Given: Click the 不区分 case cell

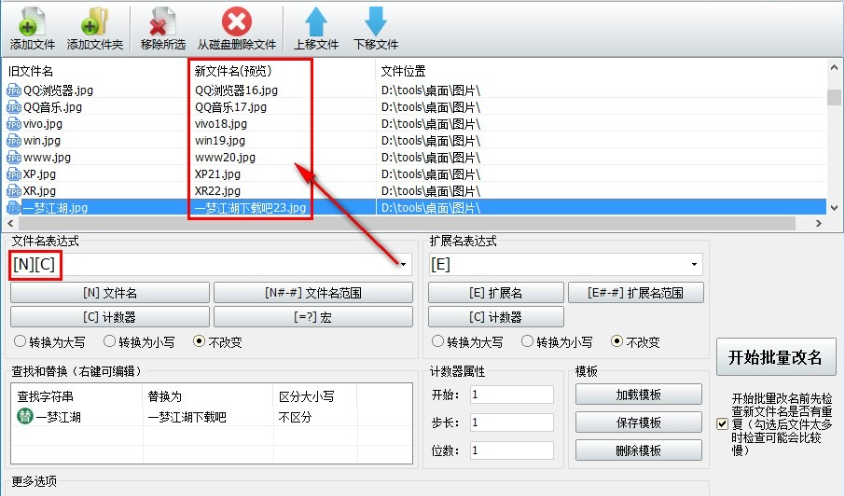Looking at the screenshot, I should (295, 417).
